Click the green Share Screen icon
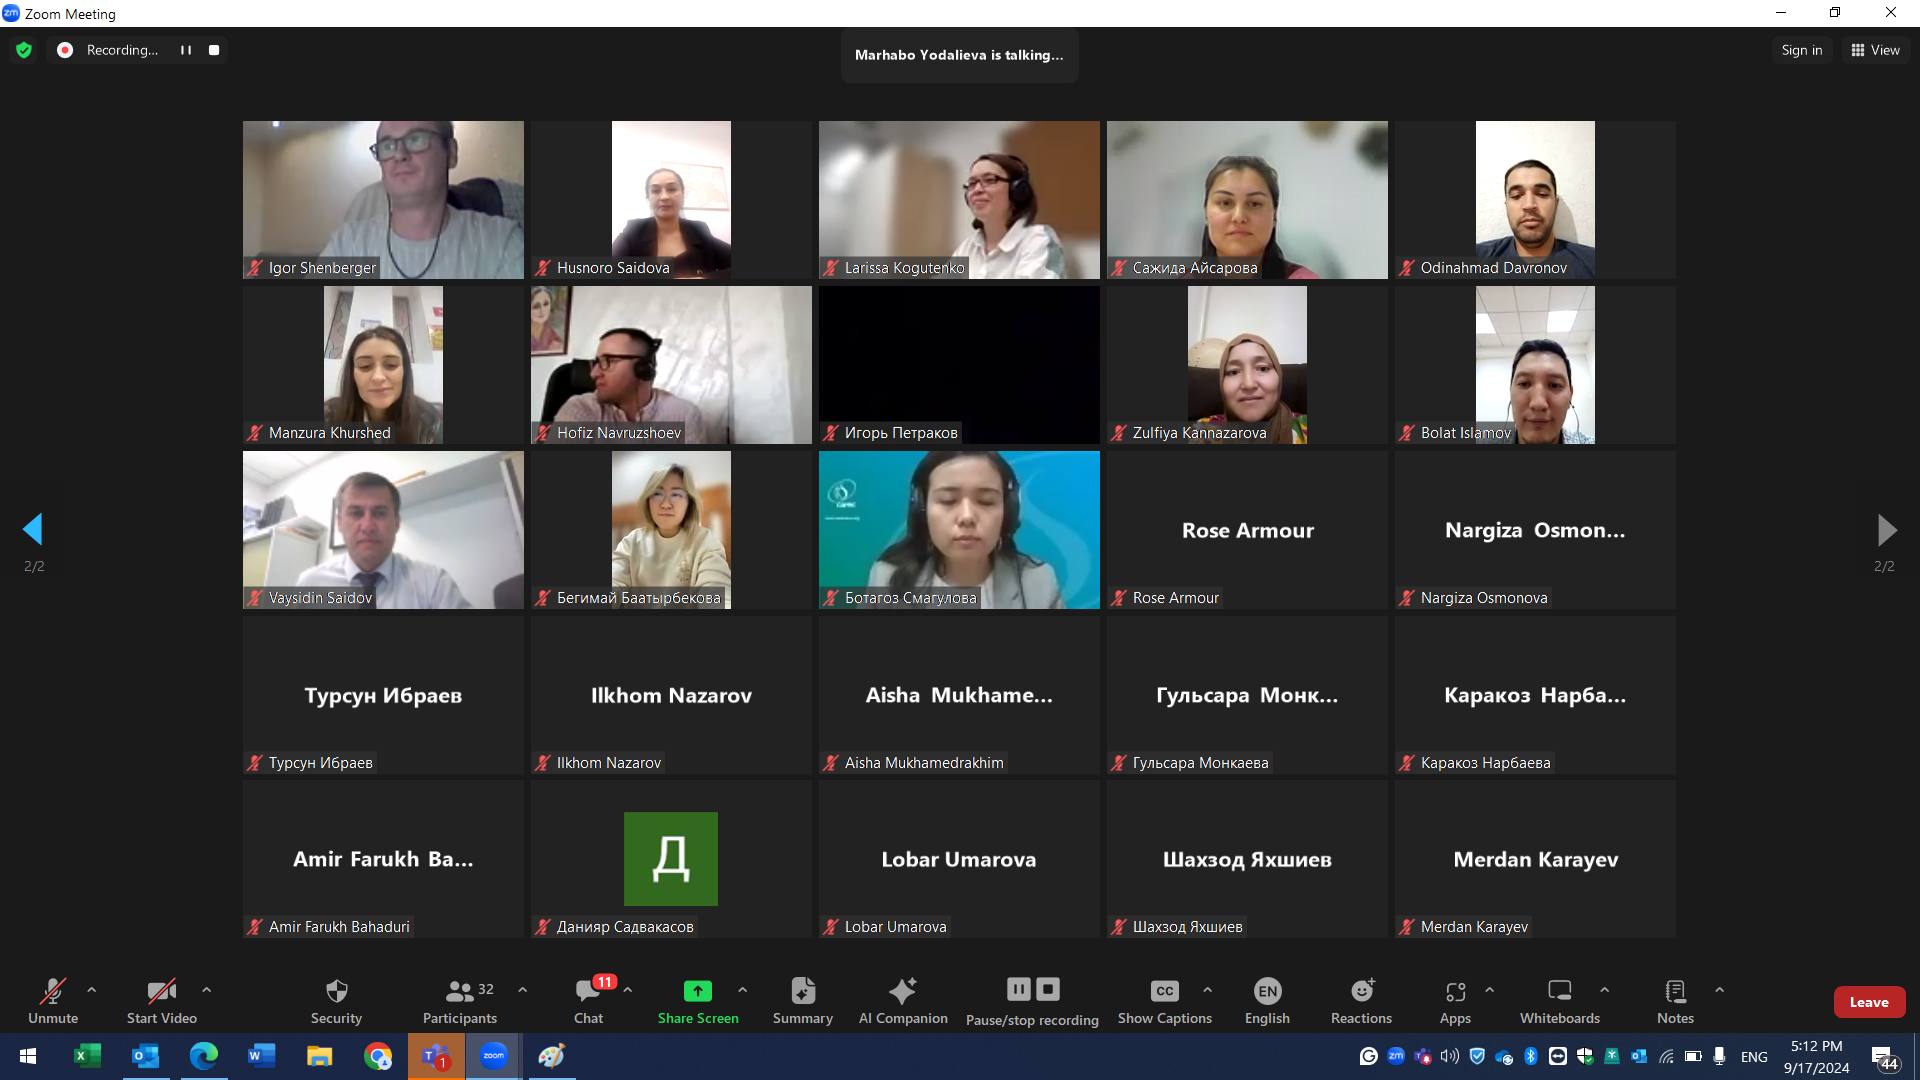Screen dimensions: 1920x1080 tap(697, 991)
